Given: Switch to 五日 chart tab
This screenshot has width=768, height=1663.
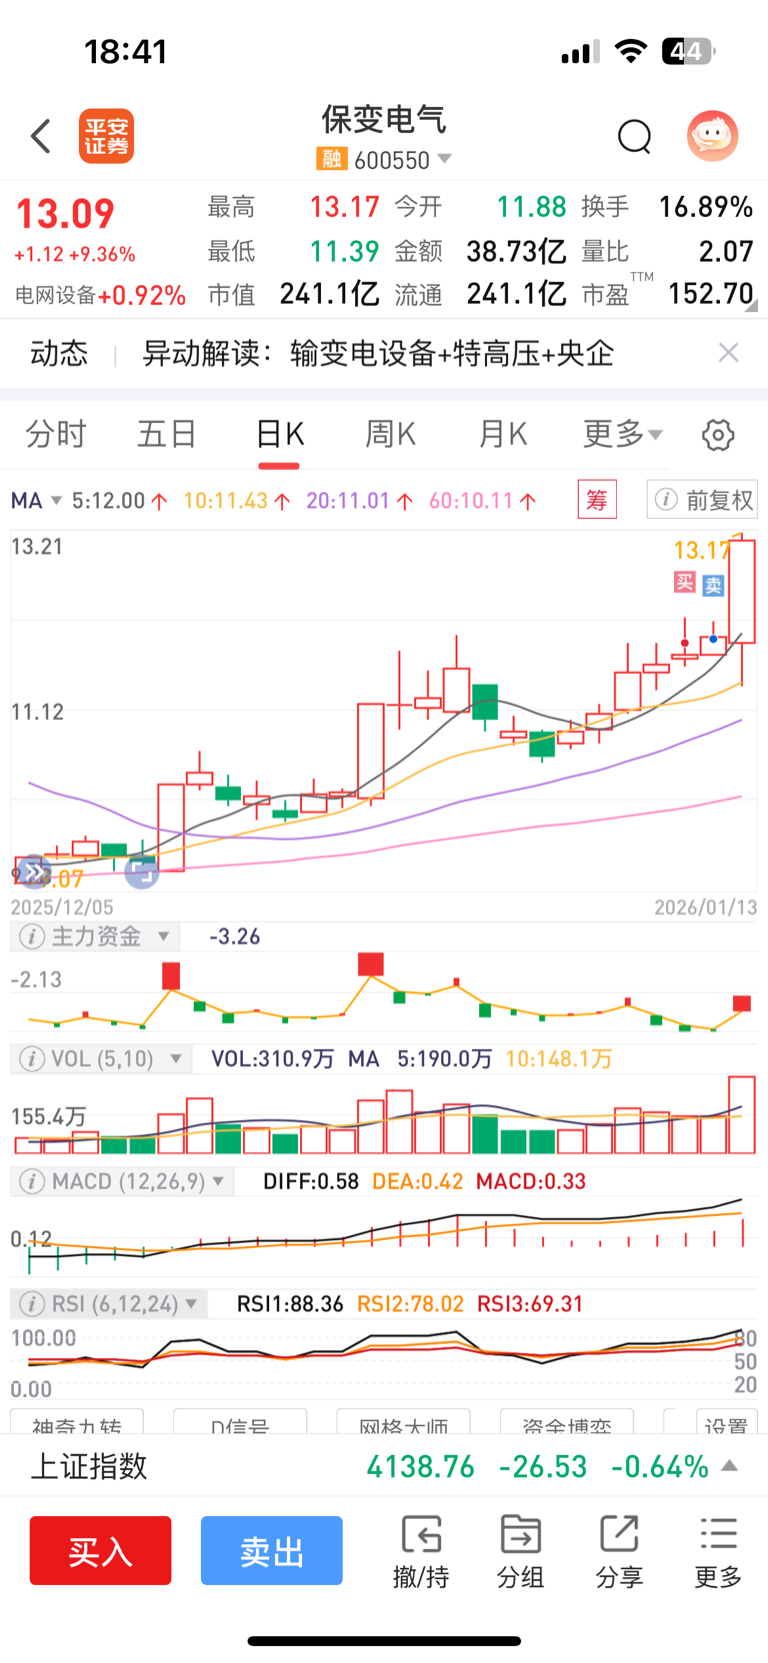Looking at the screenshot, I should click(x=167, y=434).
